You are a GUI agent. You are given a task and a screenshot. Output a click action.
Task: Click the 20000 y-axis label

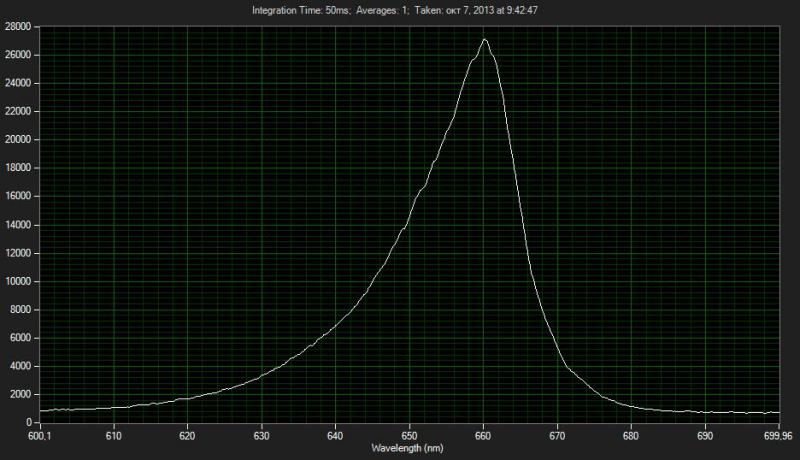click(19, 141)
